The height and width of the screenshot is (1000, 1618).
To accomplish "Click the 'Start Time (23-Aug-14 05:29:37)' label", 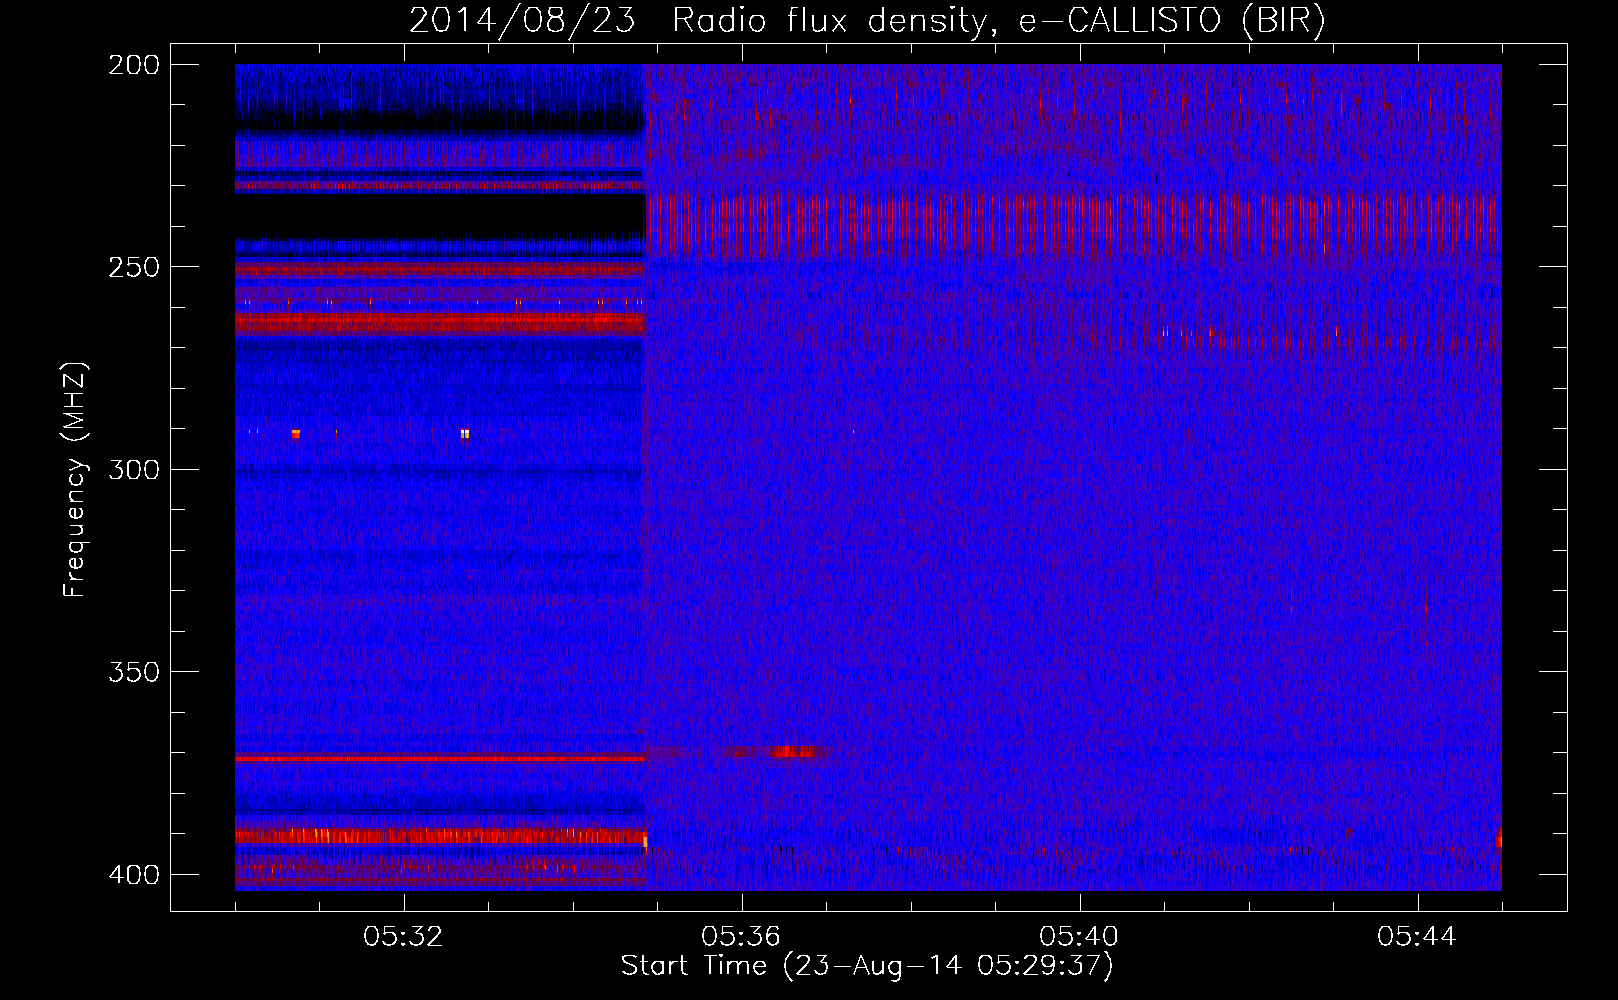I will coord(867,966).
